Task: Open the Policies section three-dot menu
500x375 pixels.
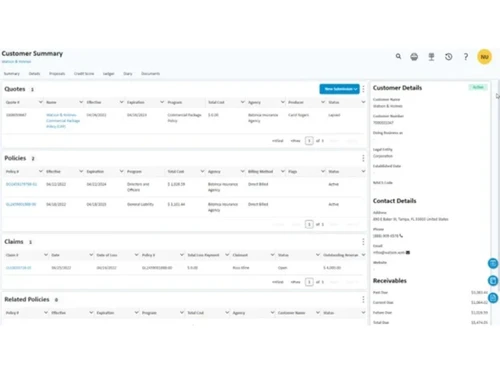Action: pyautogui.click(x=363, y=158)
